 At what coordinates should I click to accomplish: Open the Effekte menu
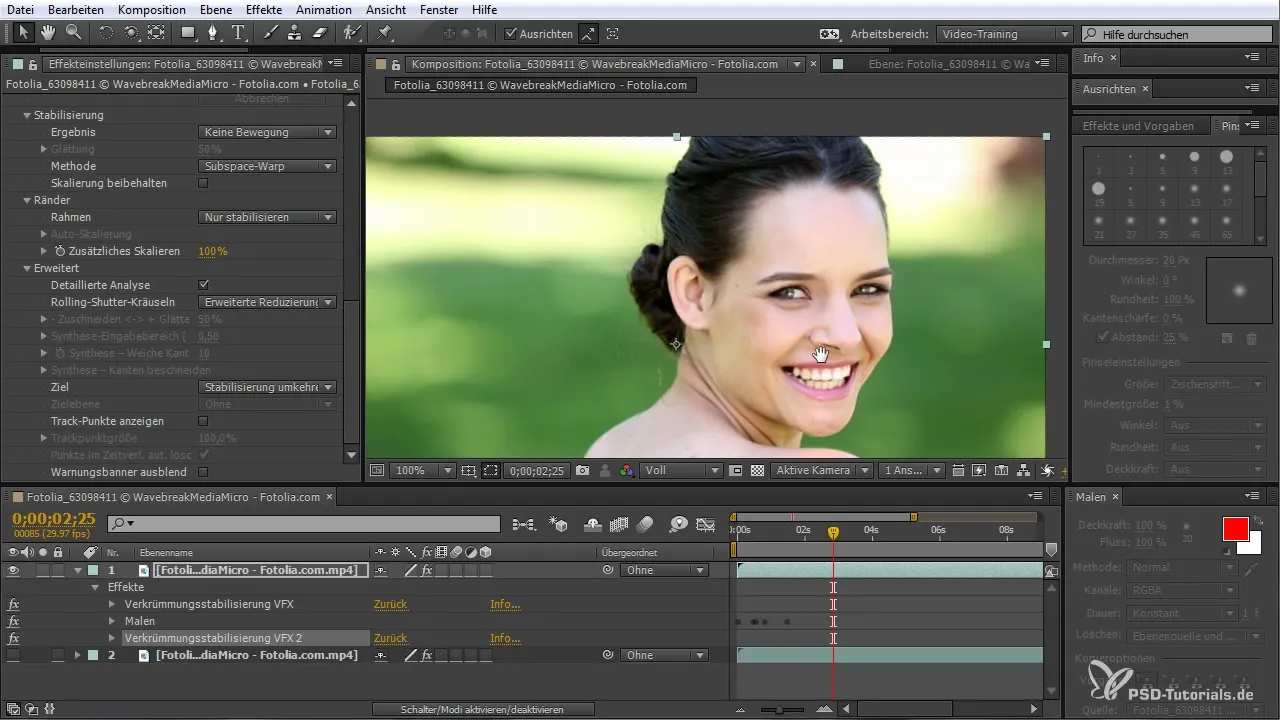click(264, 9)
